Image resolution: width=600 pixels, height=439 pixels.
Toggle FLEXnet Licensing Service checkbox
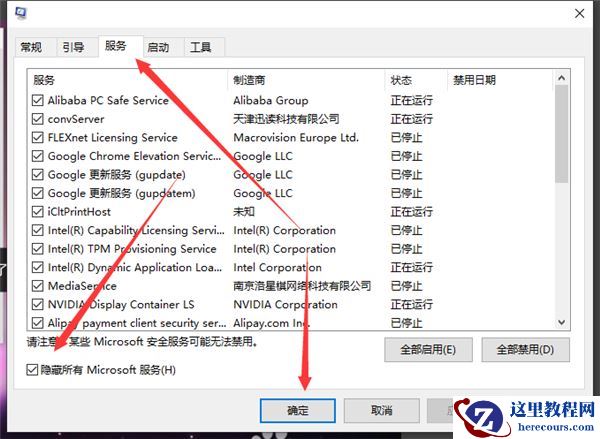38,137
